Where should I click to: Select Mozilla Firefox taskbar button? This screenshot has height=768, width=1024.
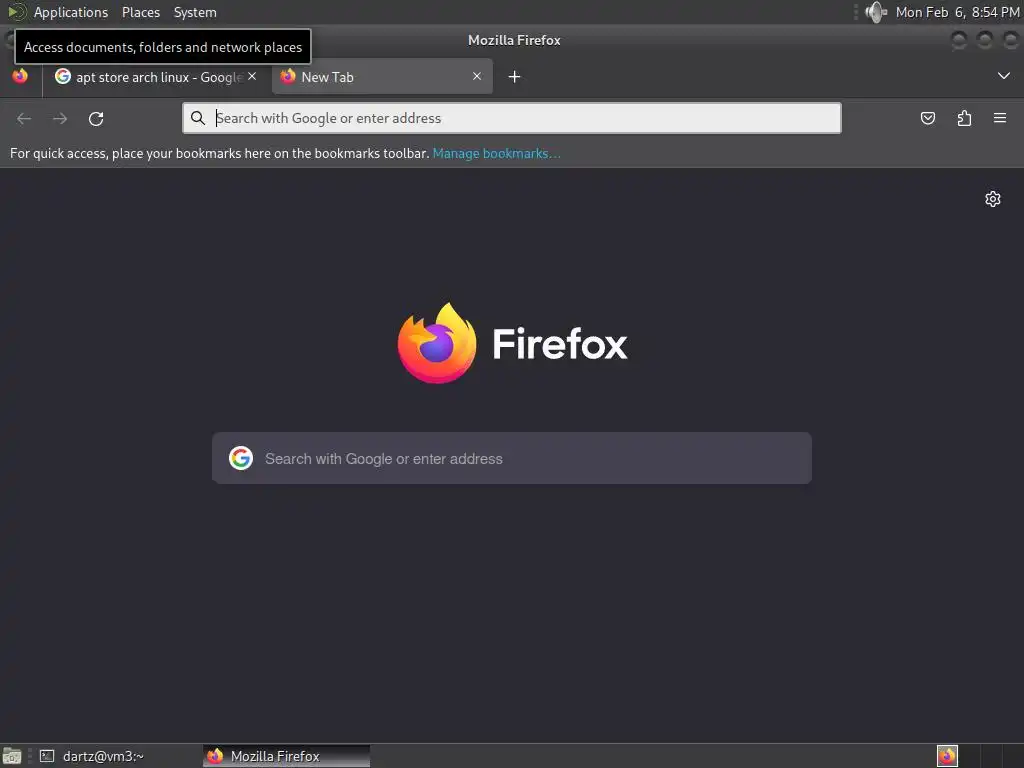(286, 756)
